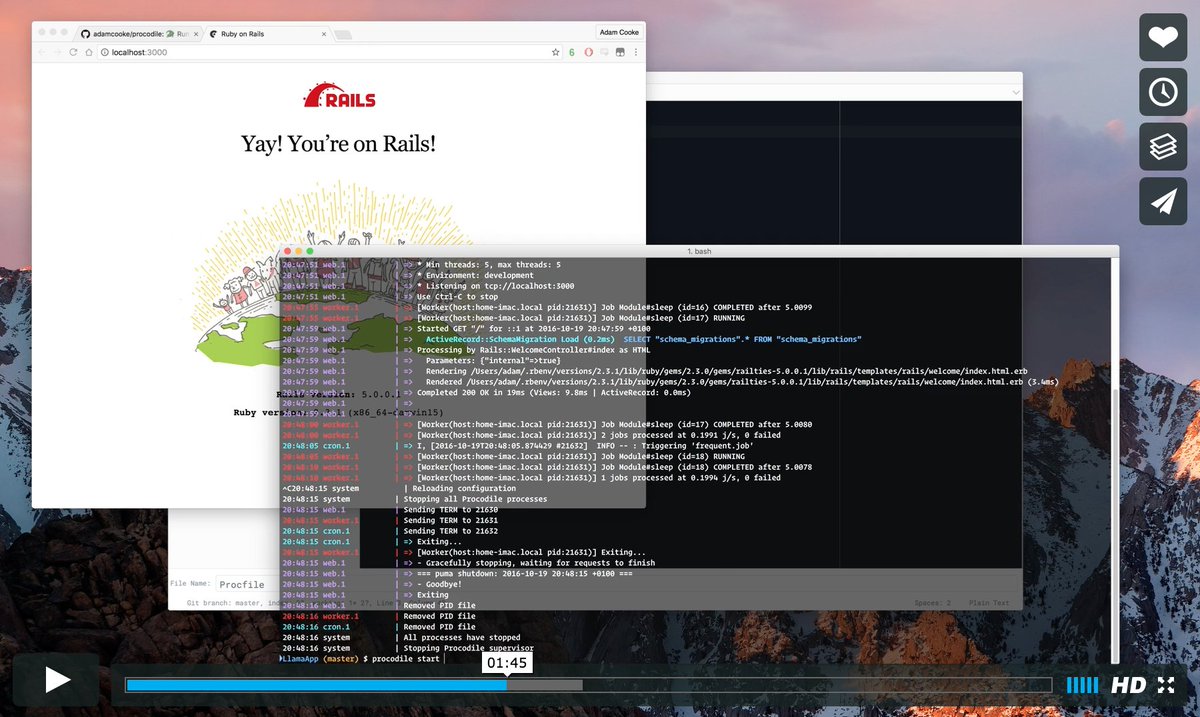The width and height of the screenshot is (1200, 717).
Task: Select "Sending TERM to 21632" line
Action: pos(451,531)
